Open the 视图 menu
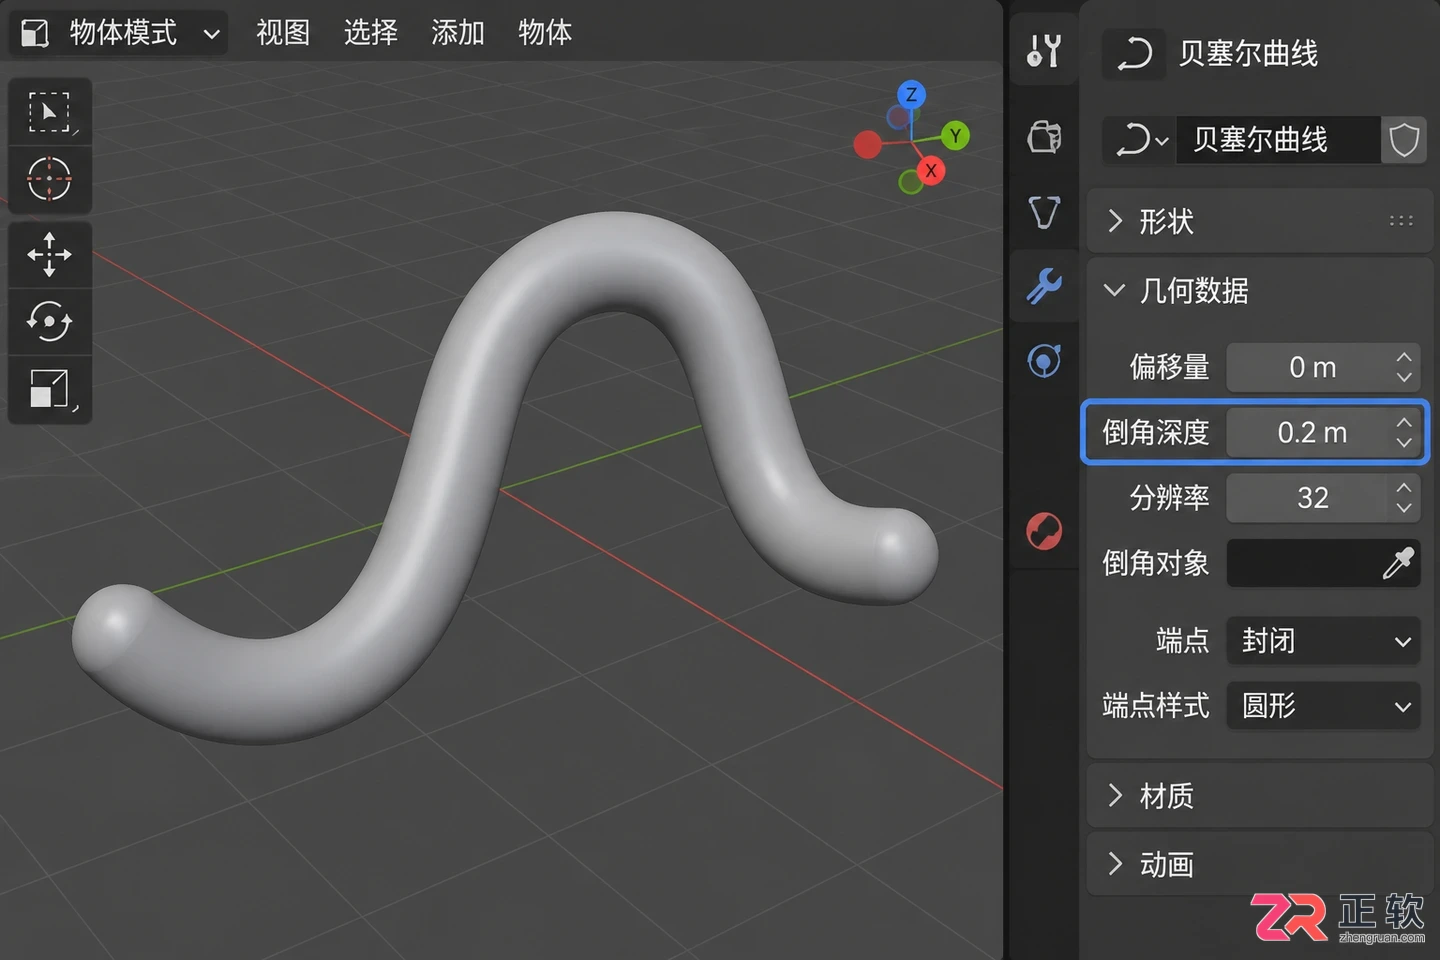1440x960 pixels. (x=283, y=33)
